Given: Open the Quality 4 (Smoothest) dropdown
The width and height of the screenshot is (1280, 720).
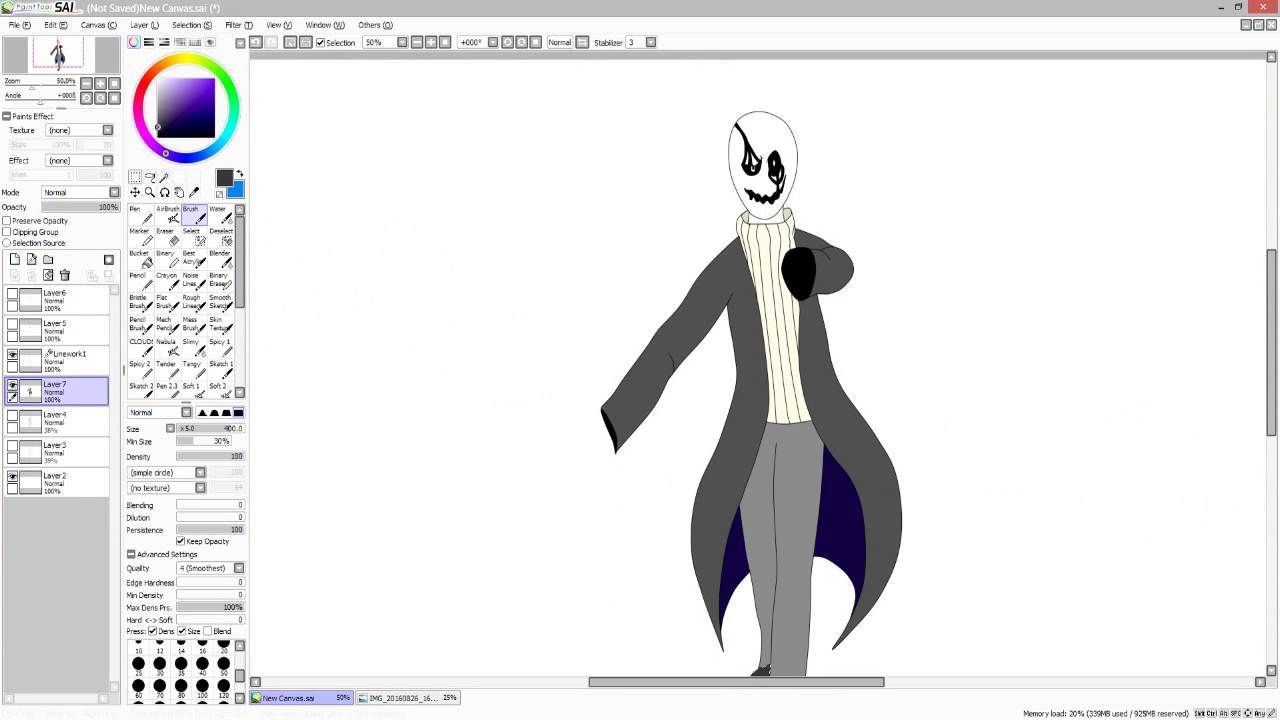Looking at the screenshot, I should click(x=239, y=568).
